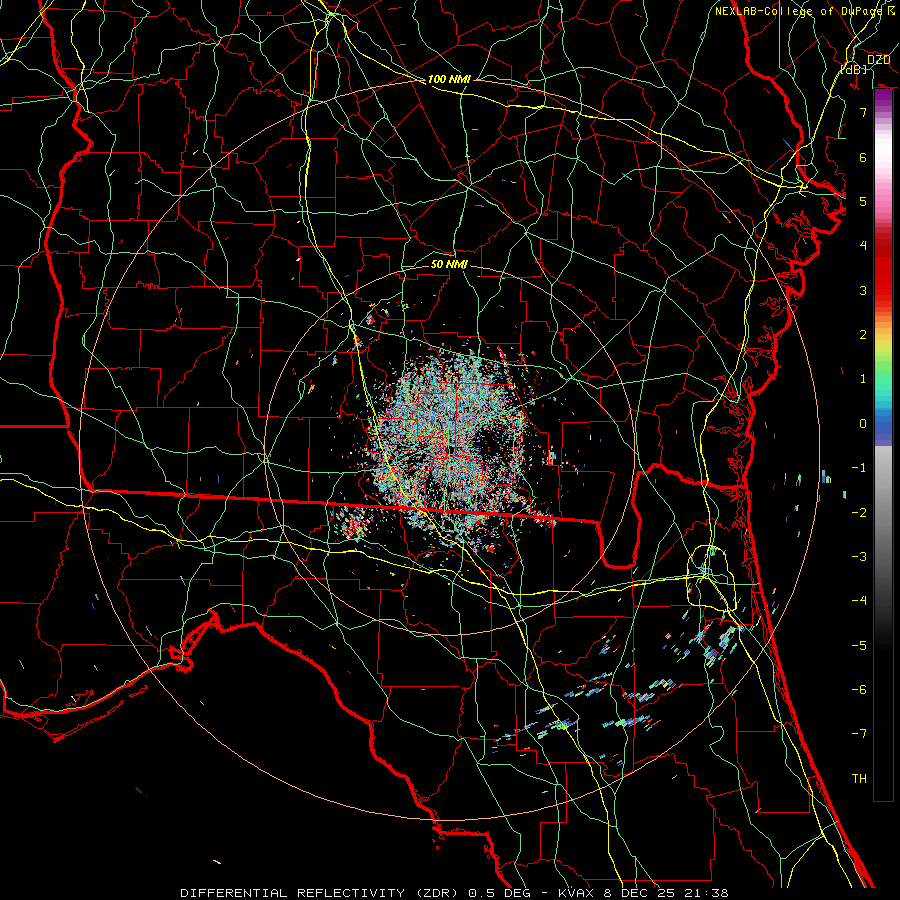Click the -5 value on the scale
Screen dimensions: 900x900
859,646
